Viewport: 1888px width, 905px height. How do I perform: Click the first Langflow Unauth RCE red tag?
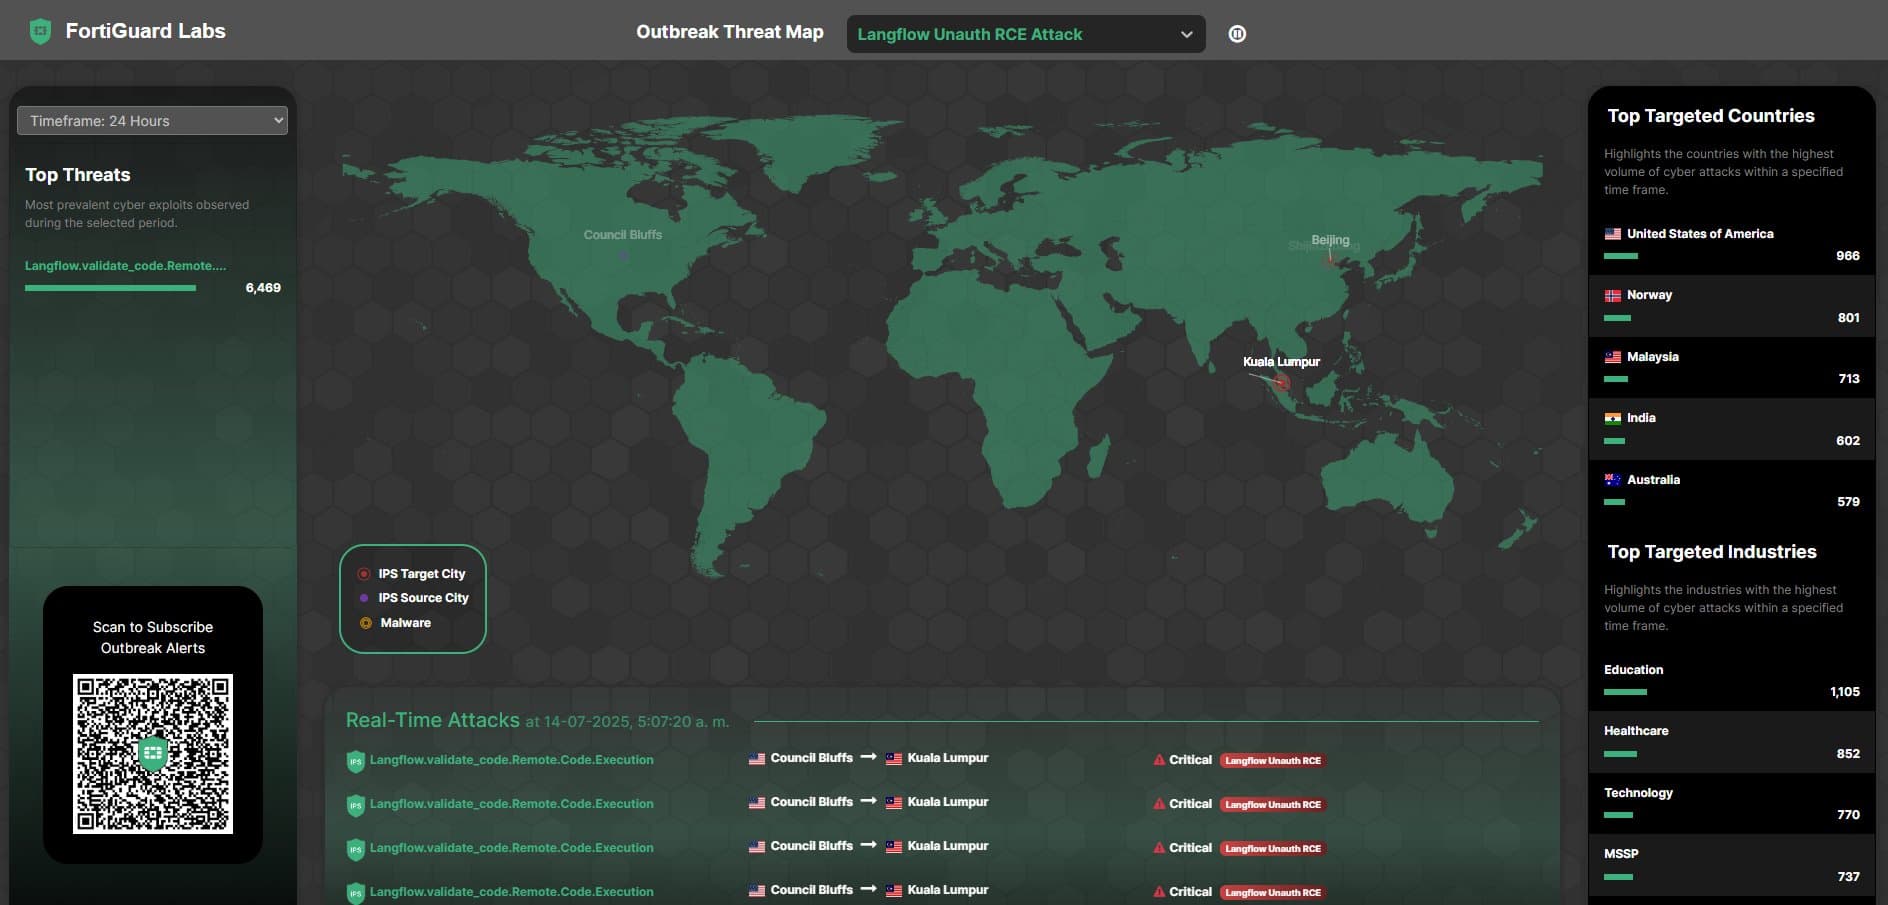point(1273,761)
